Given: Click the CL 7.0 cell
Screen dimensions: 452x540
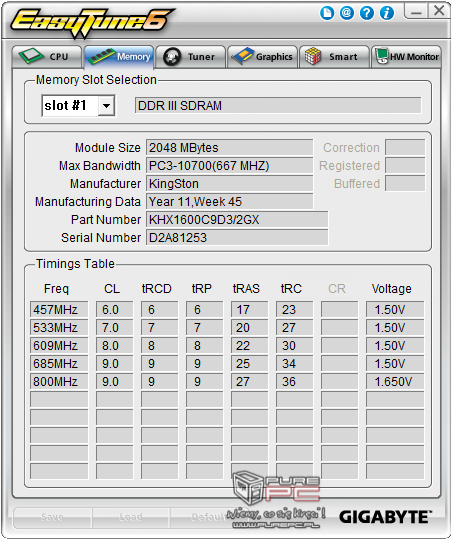Looking at the screenshot, I should [114, 328].
